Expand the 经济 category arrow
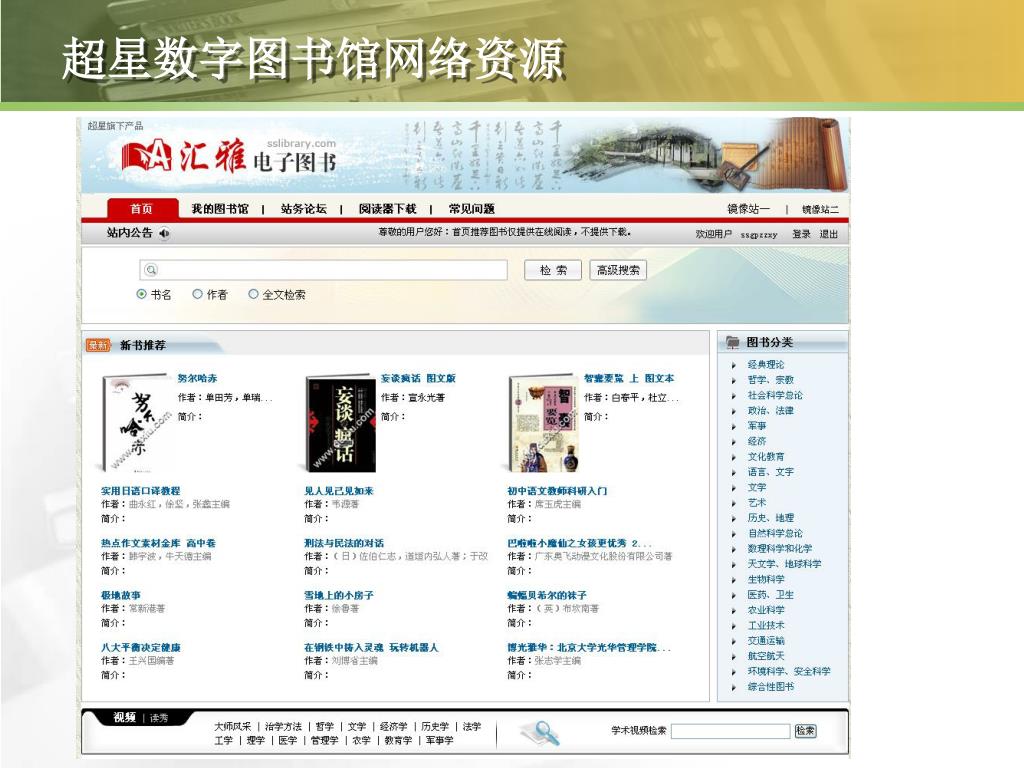This screenshot has height=768, width=1024. pos(734,441)
